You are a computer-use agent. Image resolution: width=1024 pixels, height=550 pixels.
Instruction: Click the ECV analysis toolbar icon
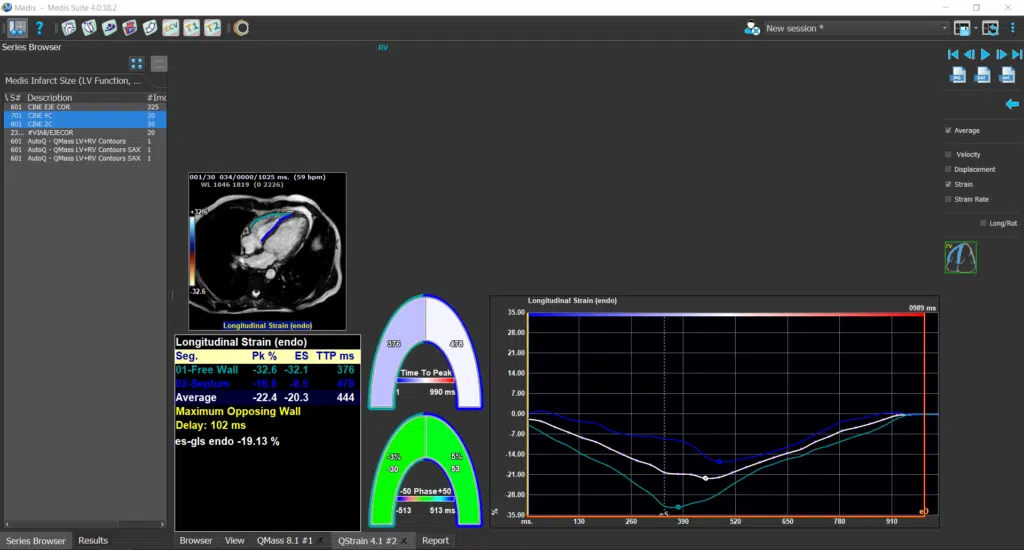tap(171, 28)
